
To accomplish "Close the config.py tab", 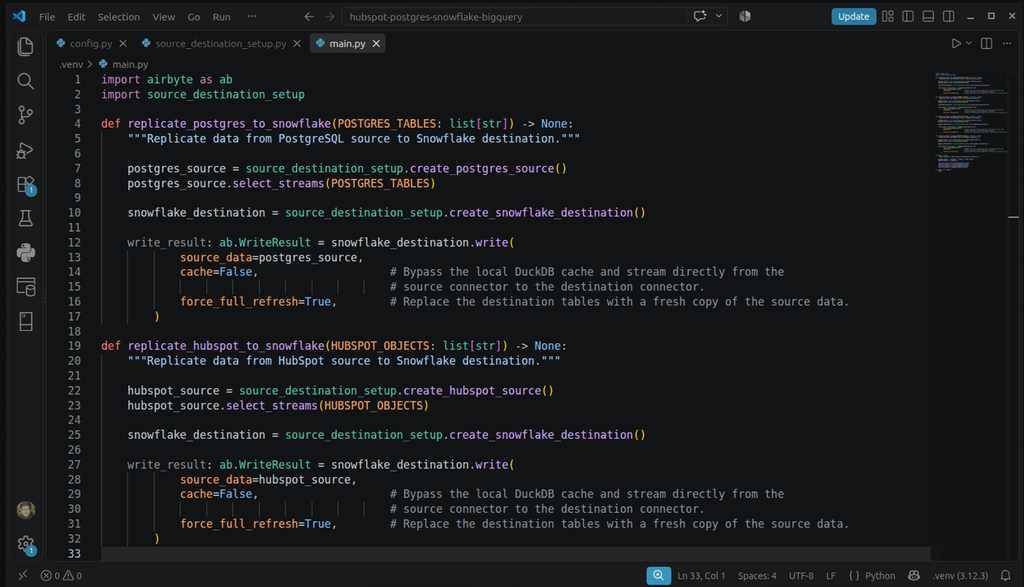I will click(123, 43).
